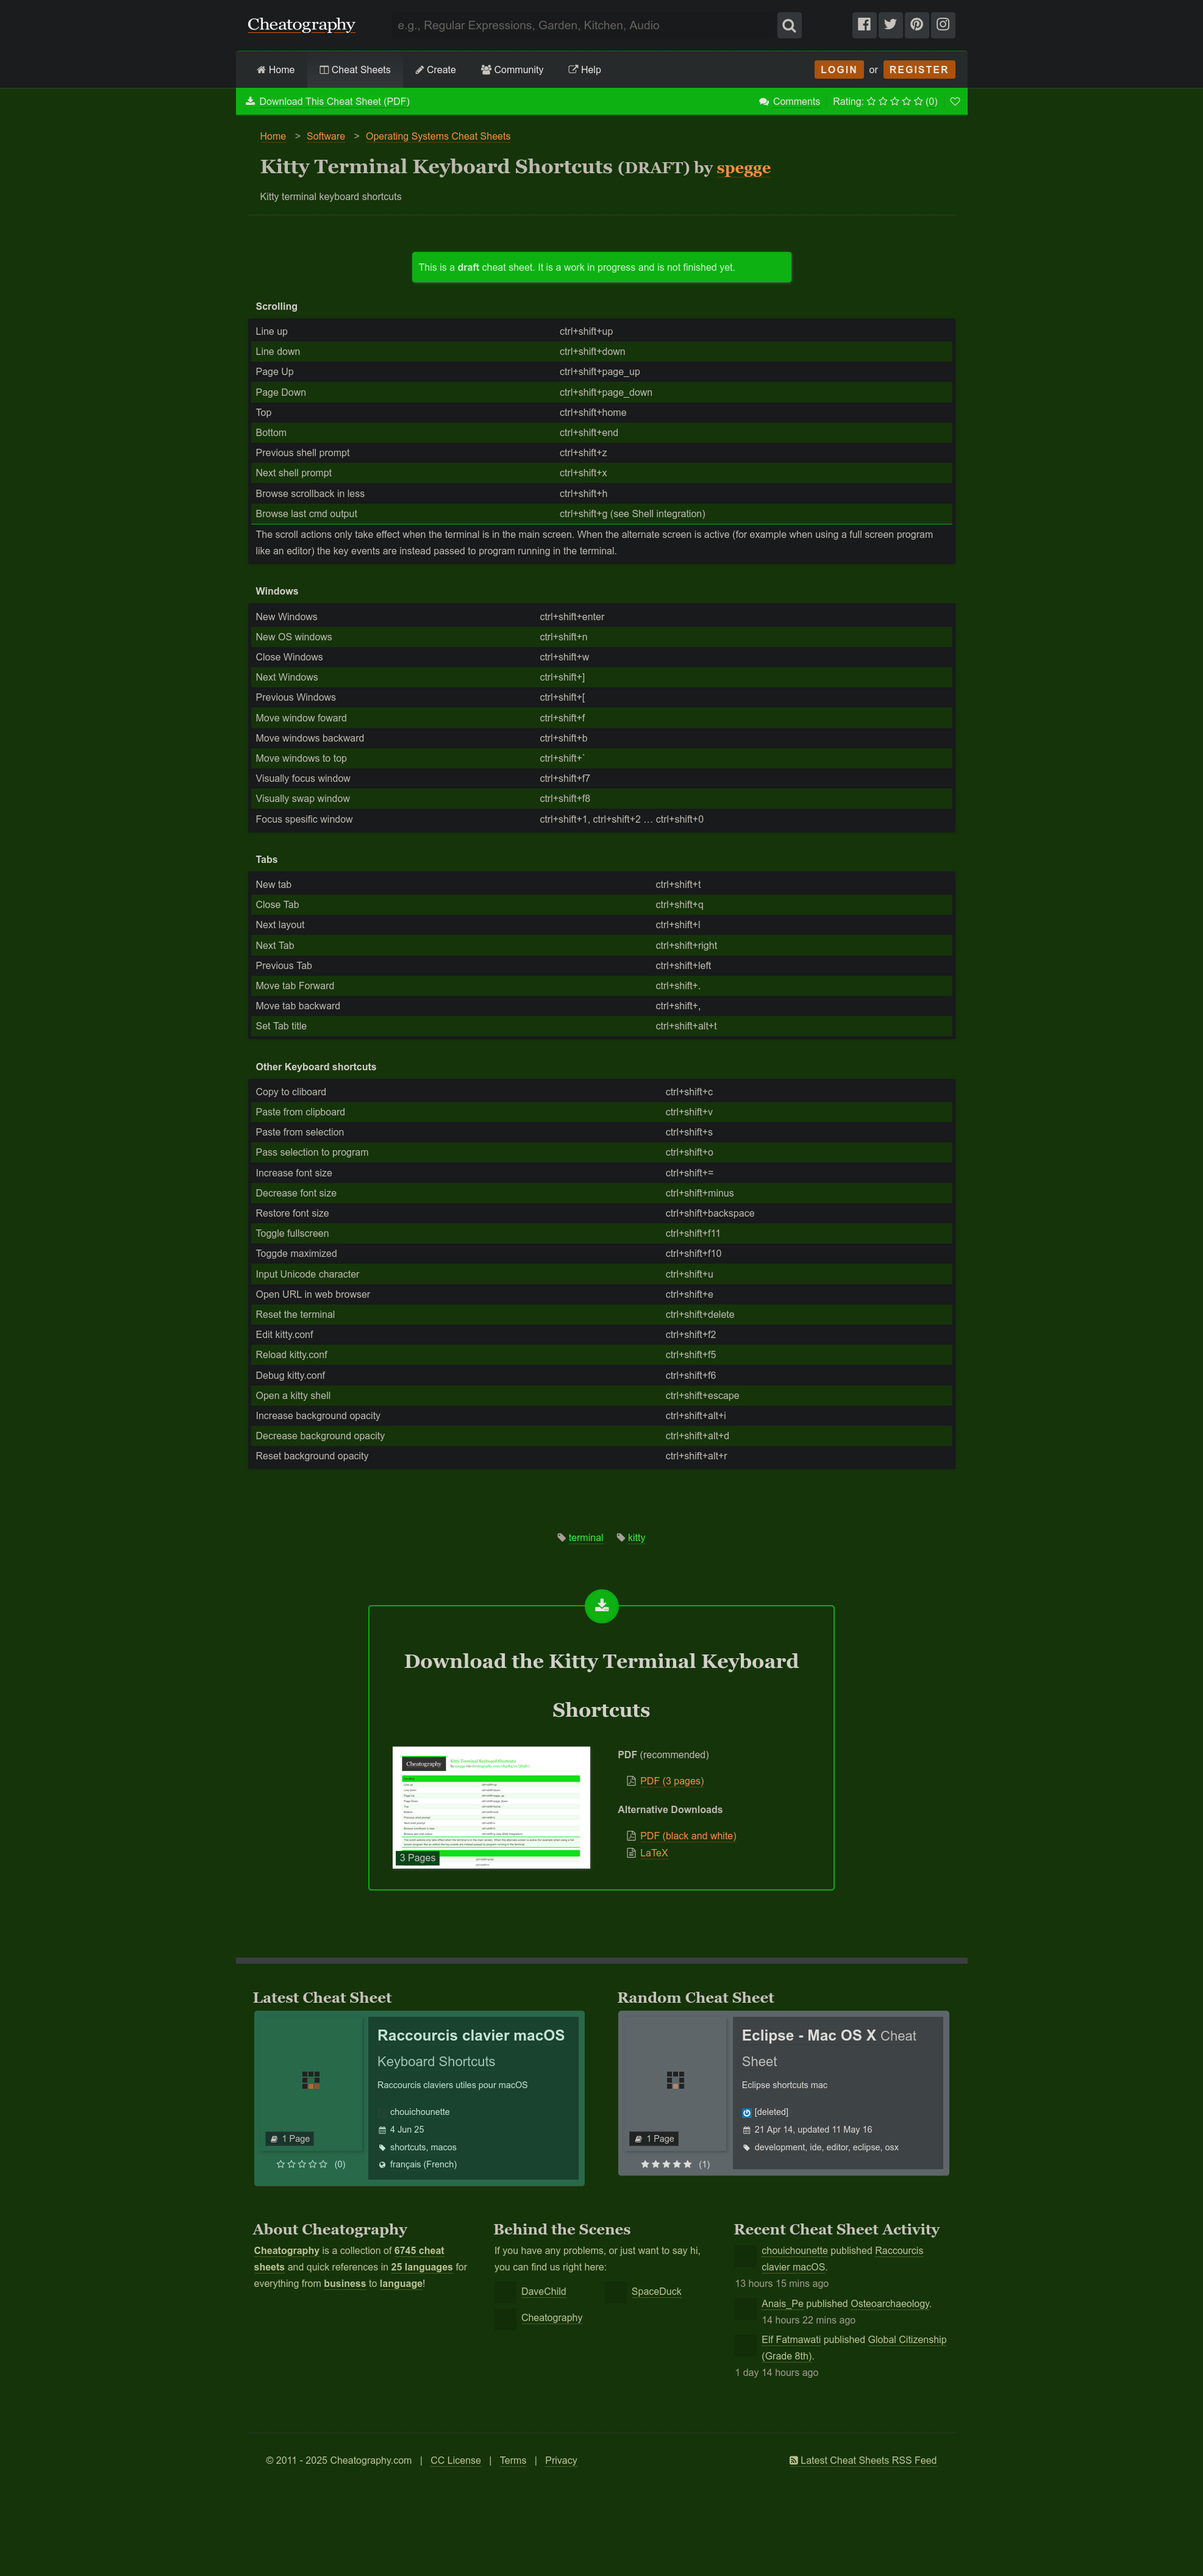Click the language link in About section

400,2283
